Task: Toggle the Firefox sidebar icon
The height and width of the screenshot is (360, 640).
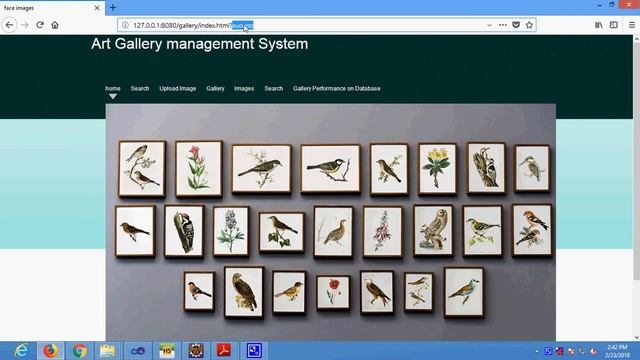Action: pyautogui.click(x=613, y=25)
